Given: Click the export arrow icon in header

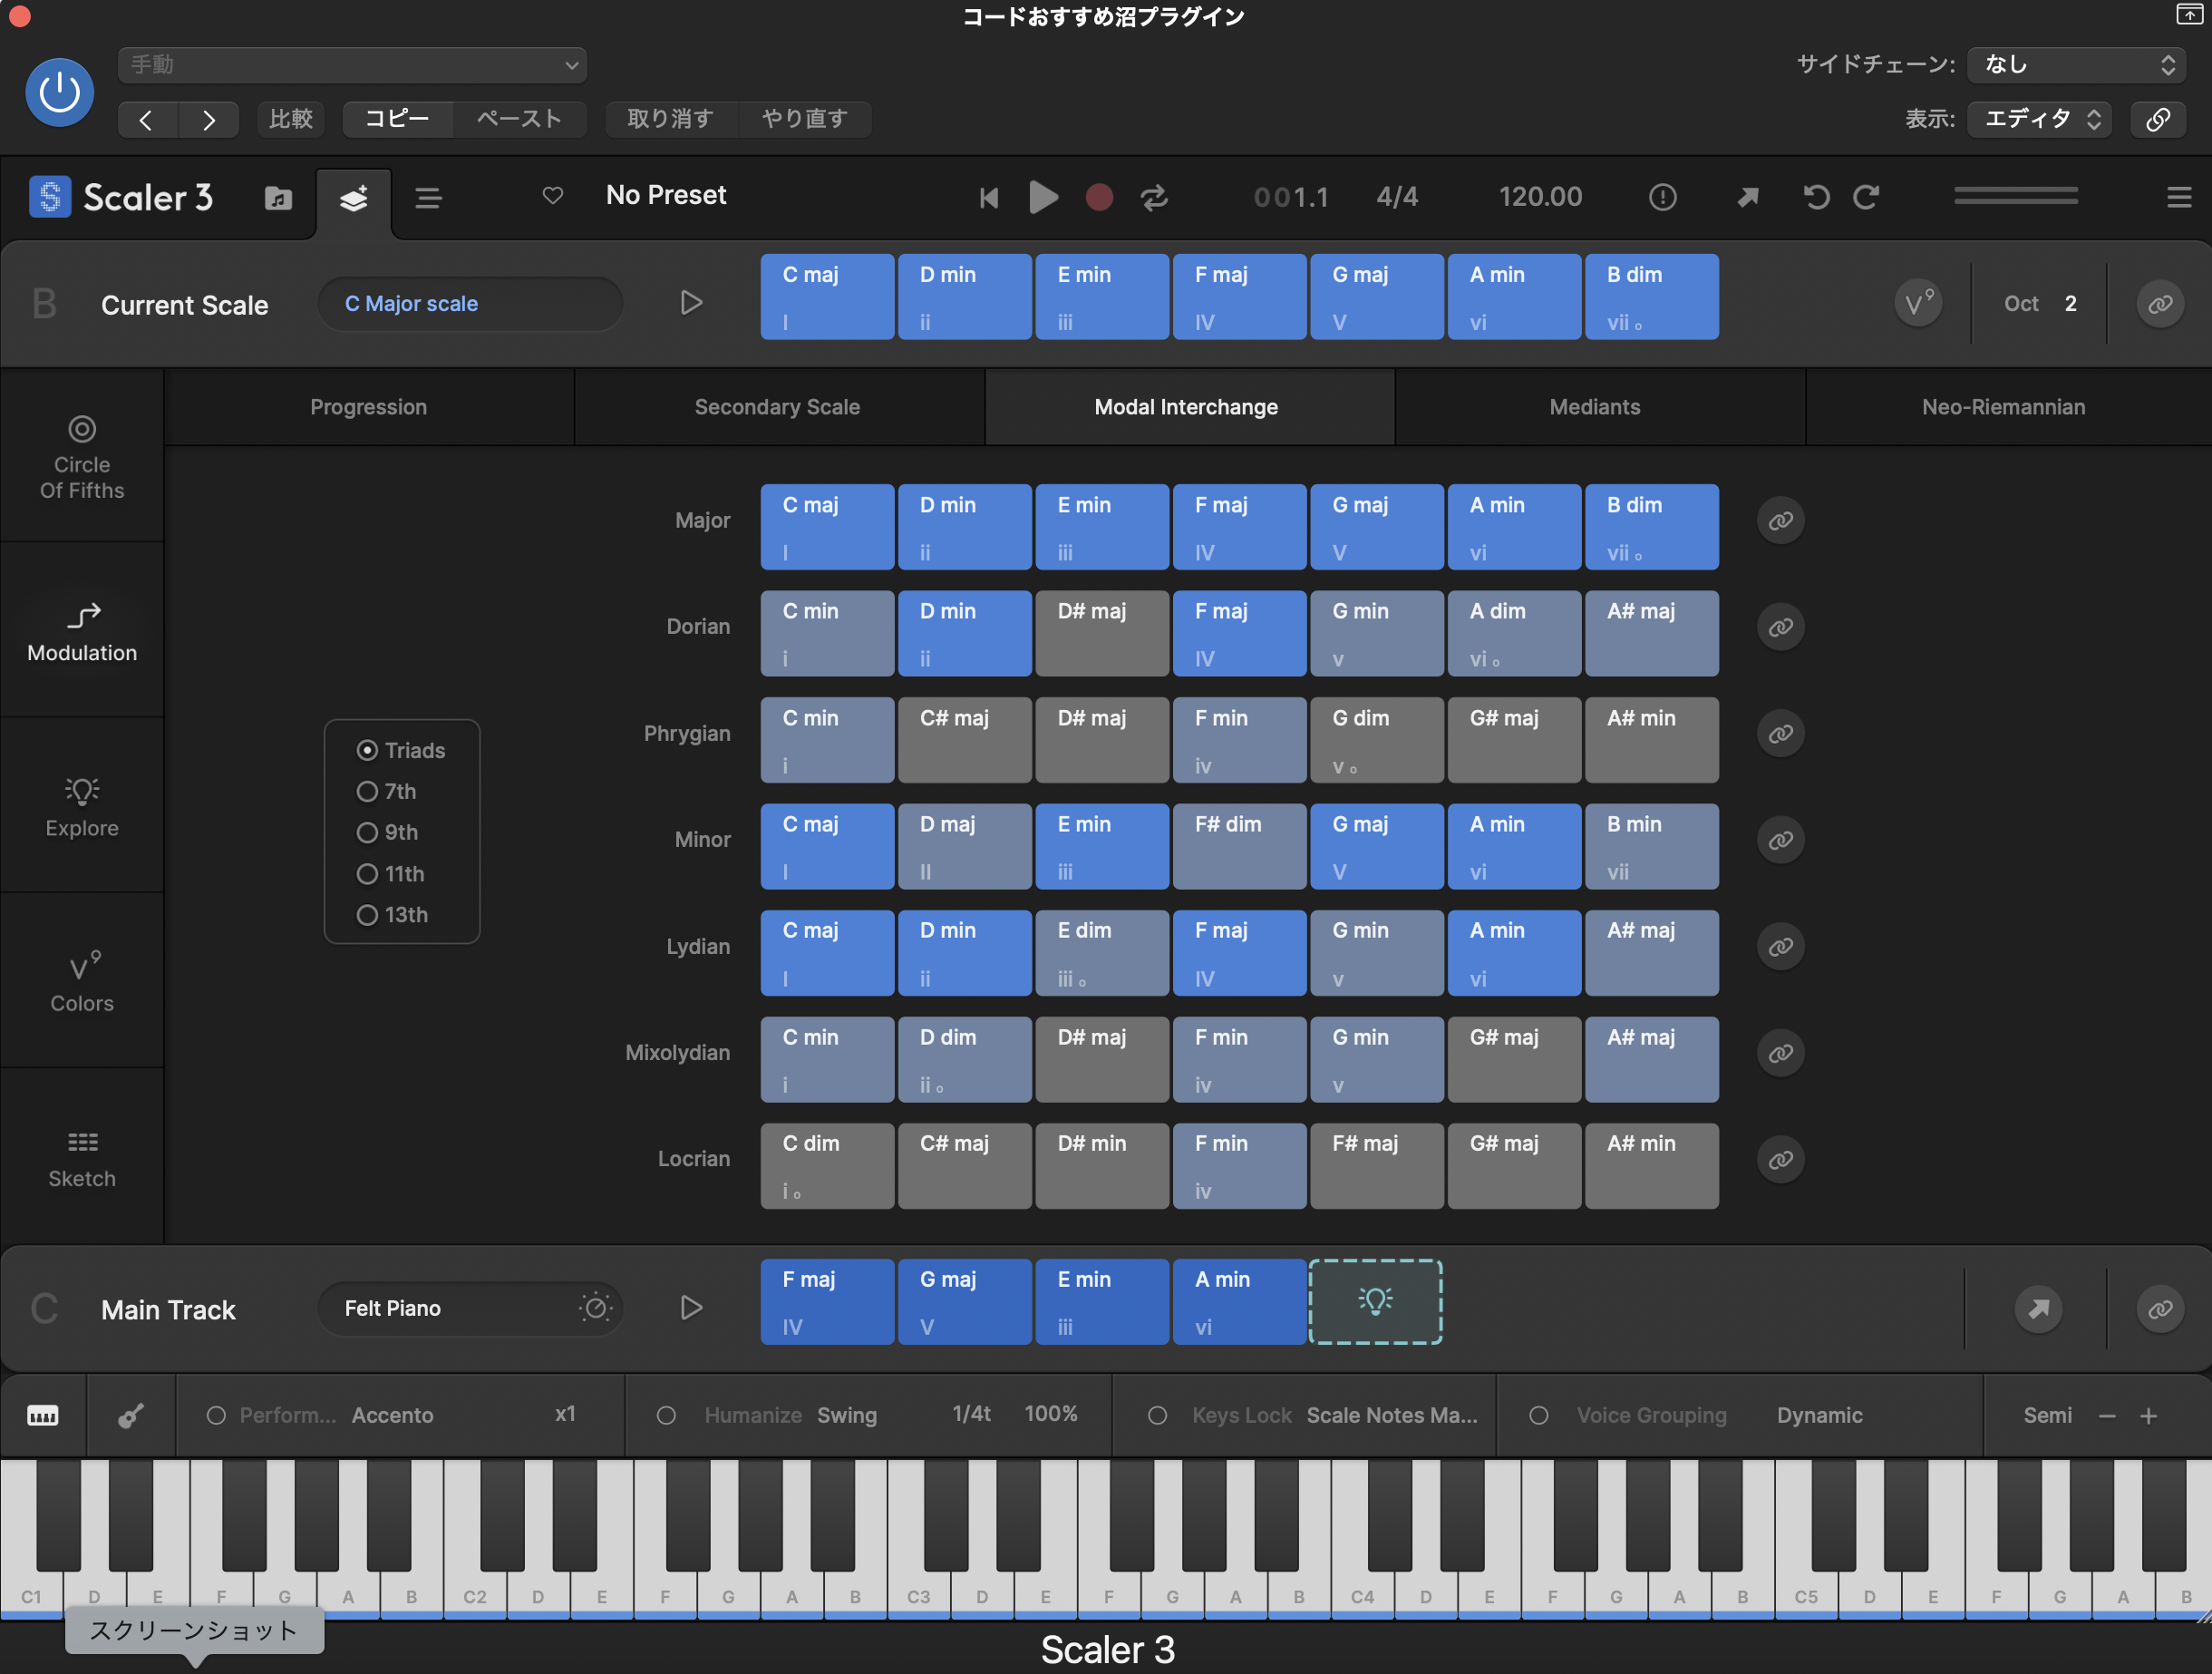Looking at the screenshot, I should (1748, 197).
